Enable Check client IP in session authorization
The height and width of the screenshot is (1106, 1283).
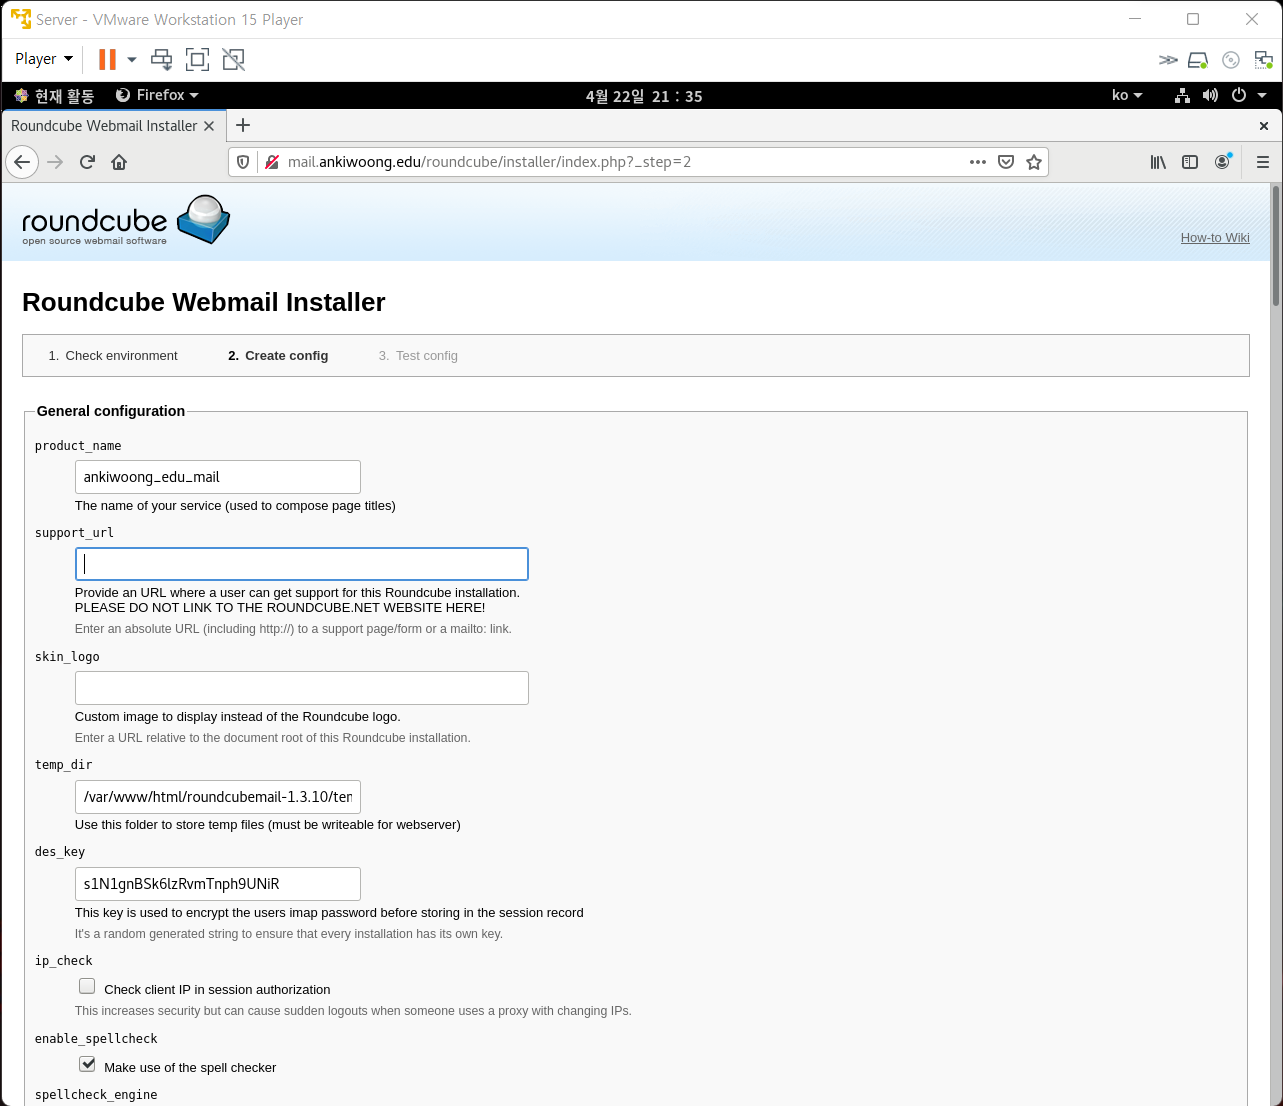[87, 987]
